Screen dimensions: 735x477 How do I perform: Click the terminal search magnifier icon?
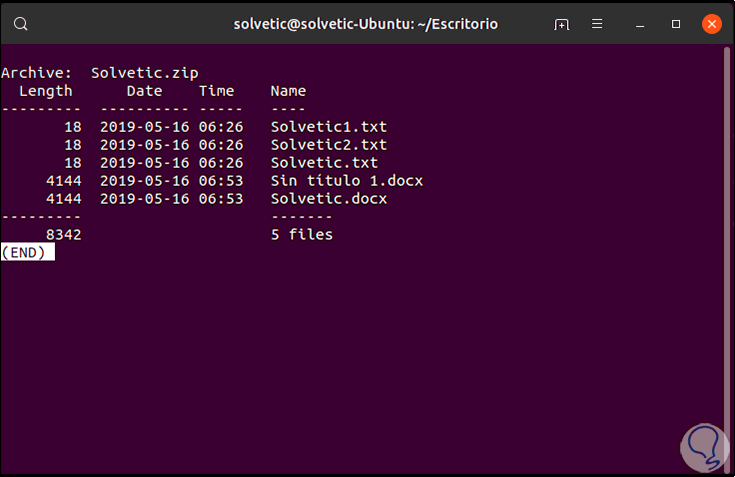pos(22,23)
